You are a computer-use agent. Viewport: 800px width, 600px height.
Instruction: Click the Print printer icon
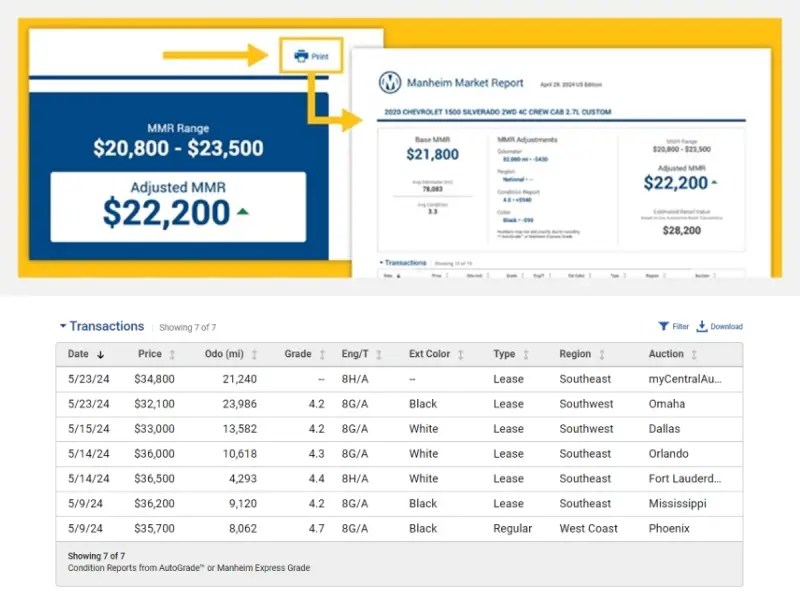tap(300, 57)
